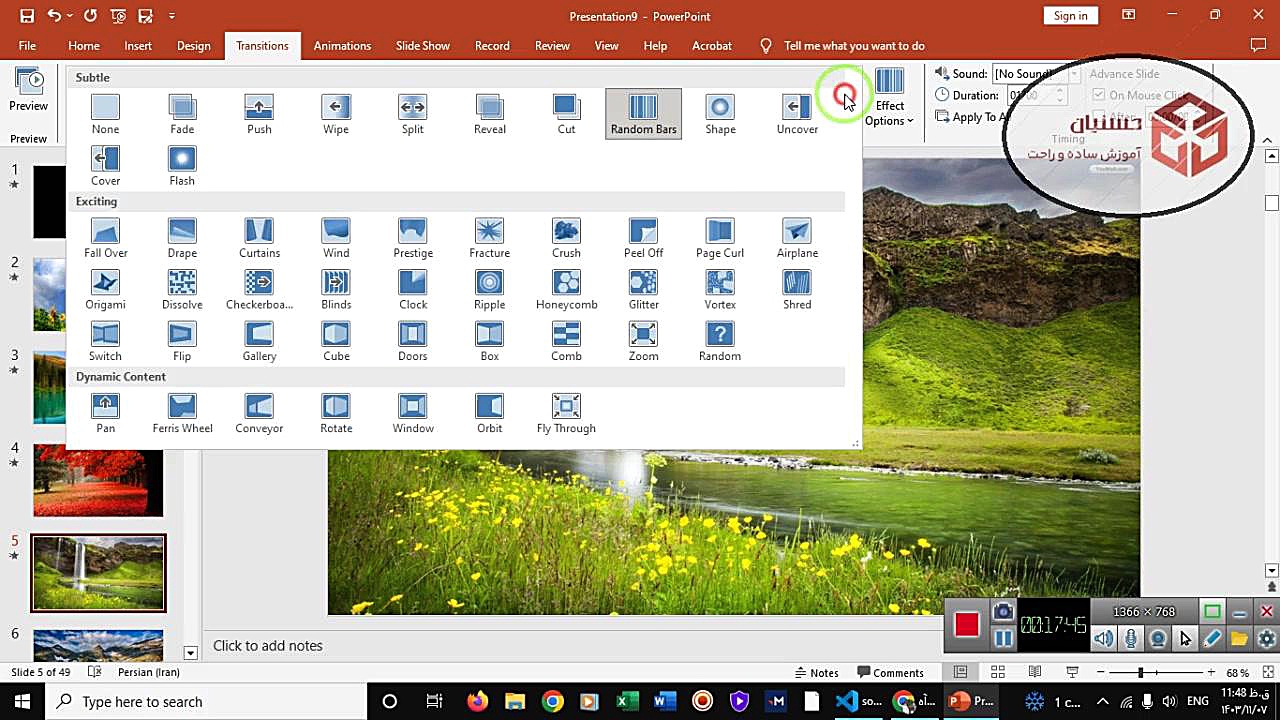Adjust the zoom slider

[x=1140, y=673]
